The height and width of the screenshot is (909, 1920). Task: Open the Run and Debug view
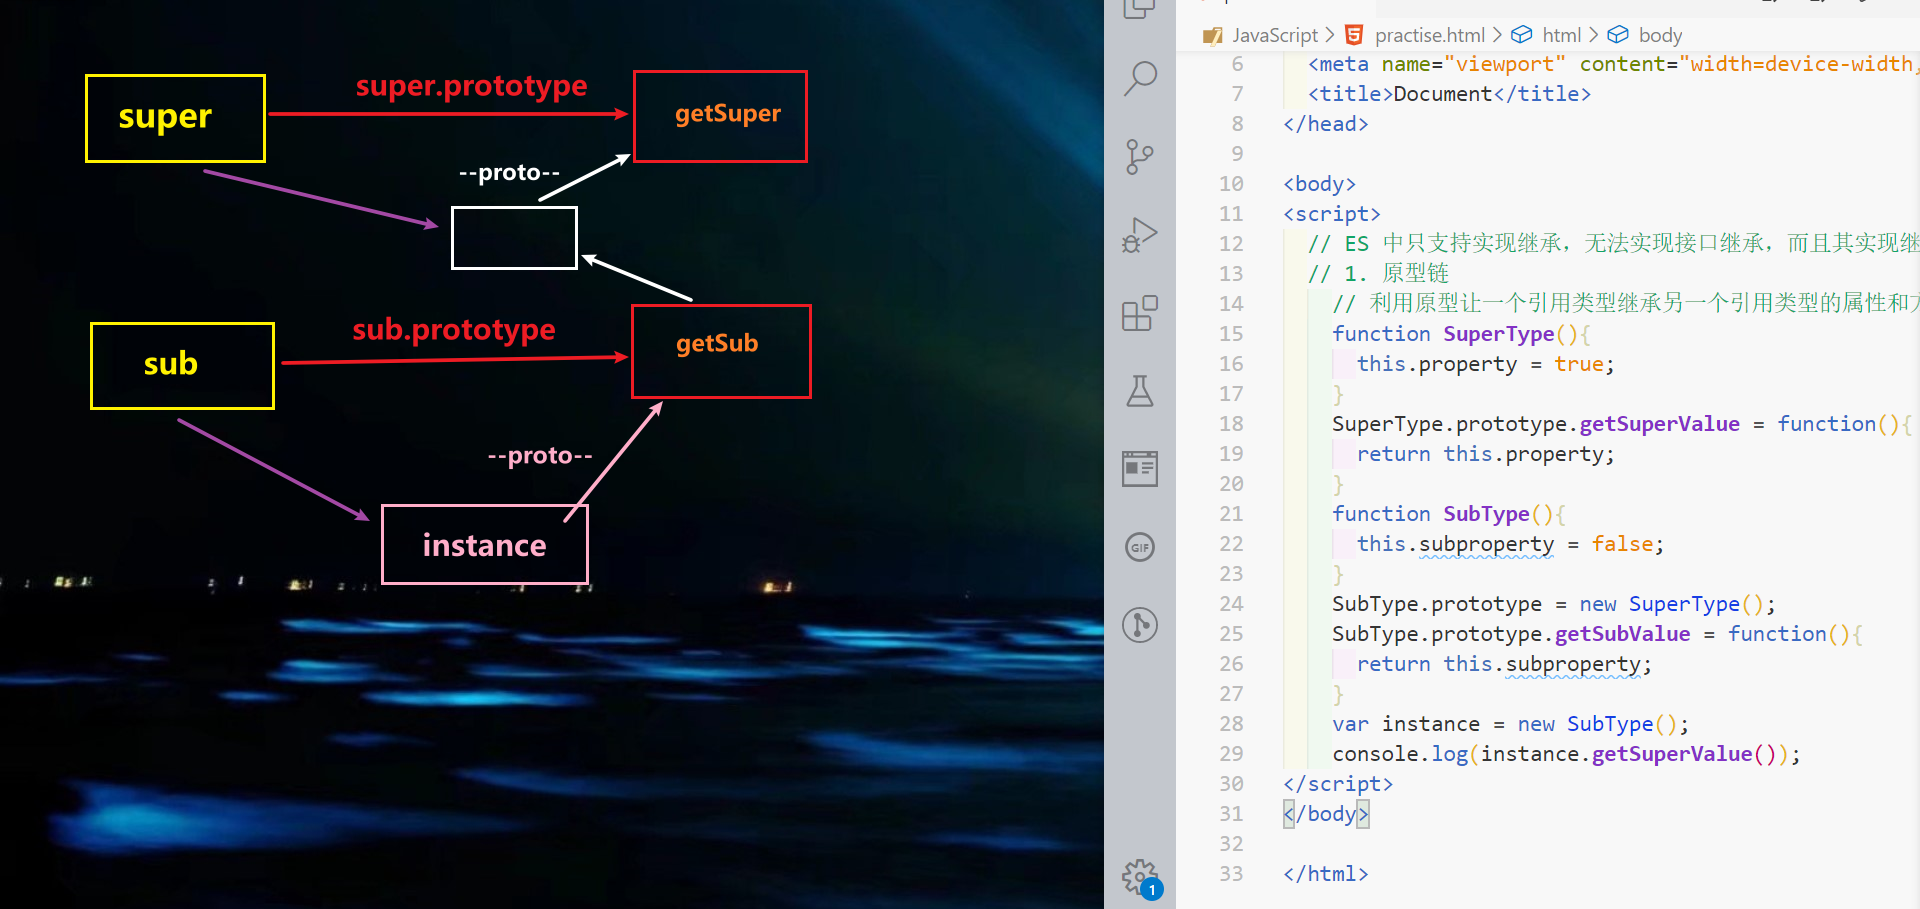tap(1140, 235)
